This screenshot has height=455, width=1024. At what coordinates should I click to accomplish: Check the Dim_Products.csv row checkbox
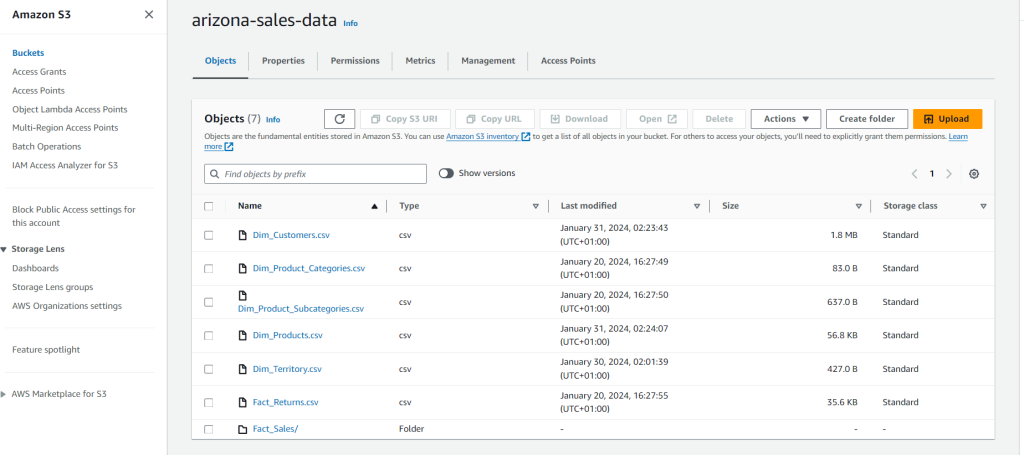[209, 335]
